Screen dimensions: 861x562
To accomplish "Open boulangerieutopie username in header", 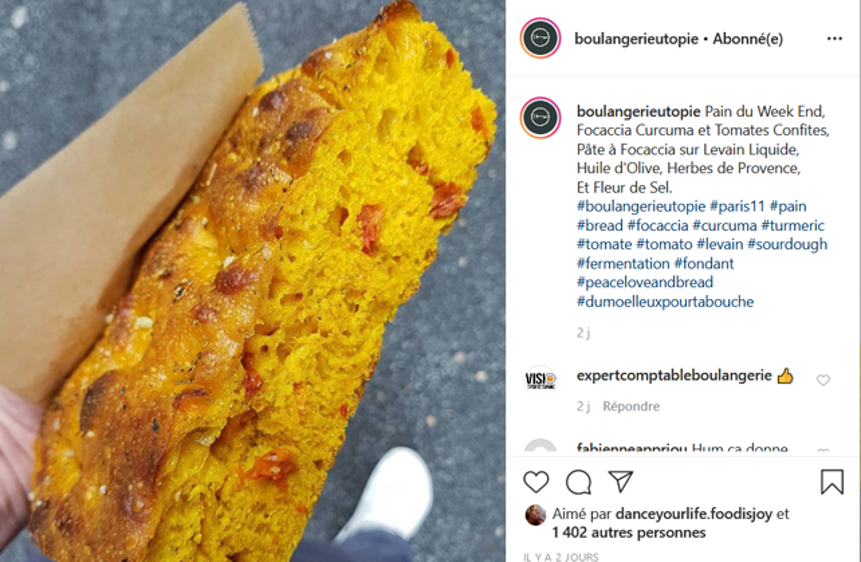I will pos(636,39).
